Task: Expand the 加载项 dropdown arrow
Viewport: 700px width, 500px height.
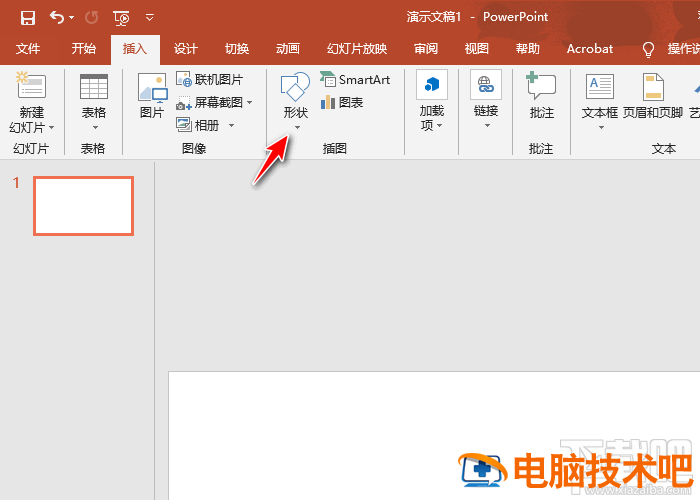Action: [440, 126]
